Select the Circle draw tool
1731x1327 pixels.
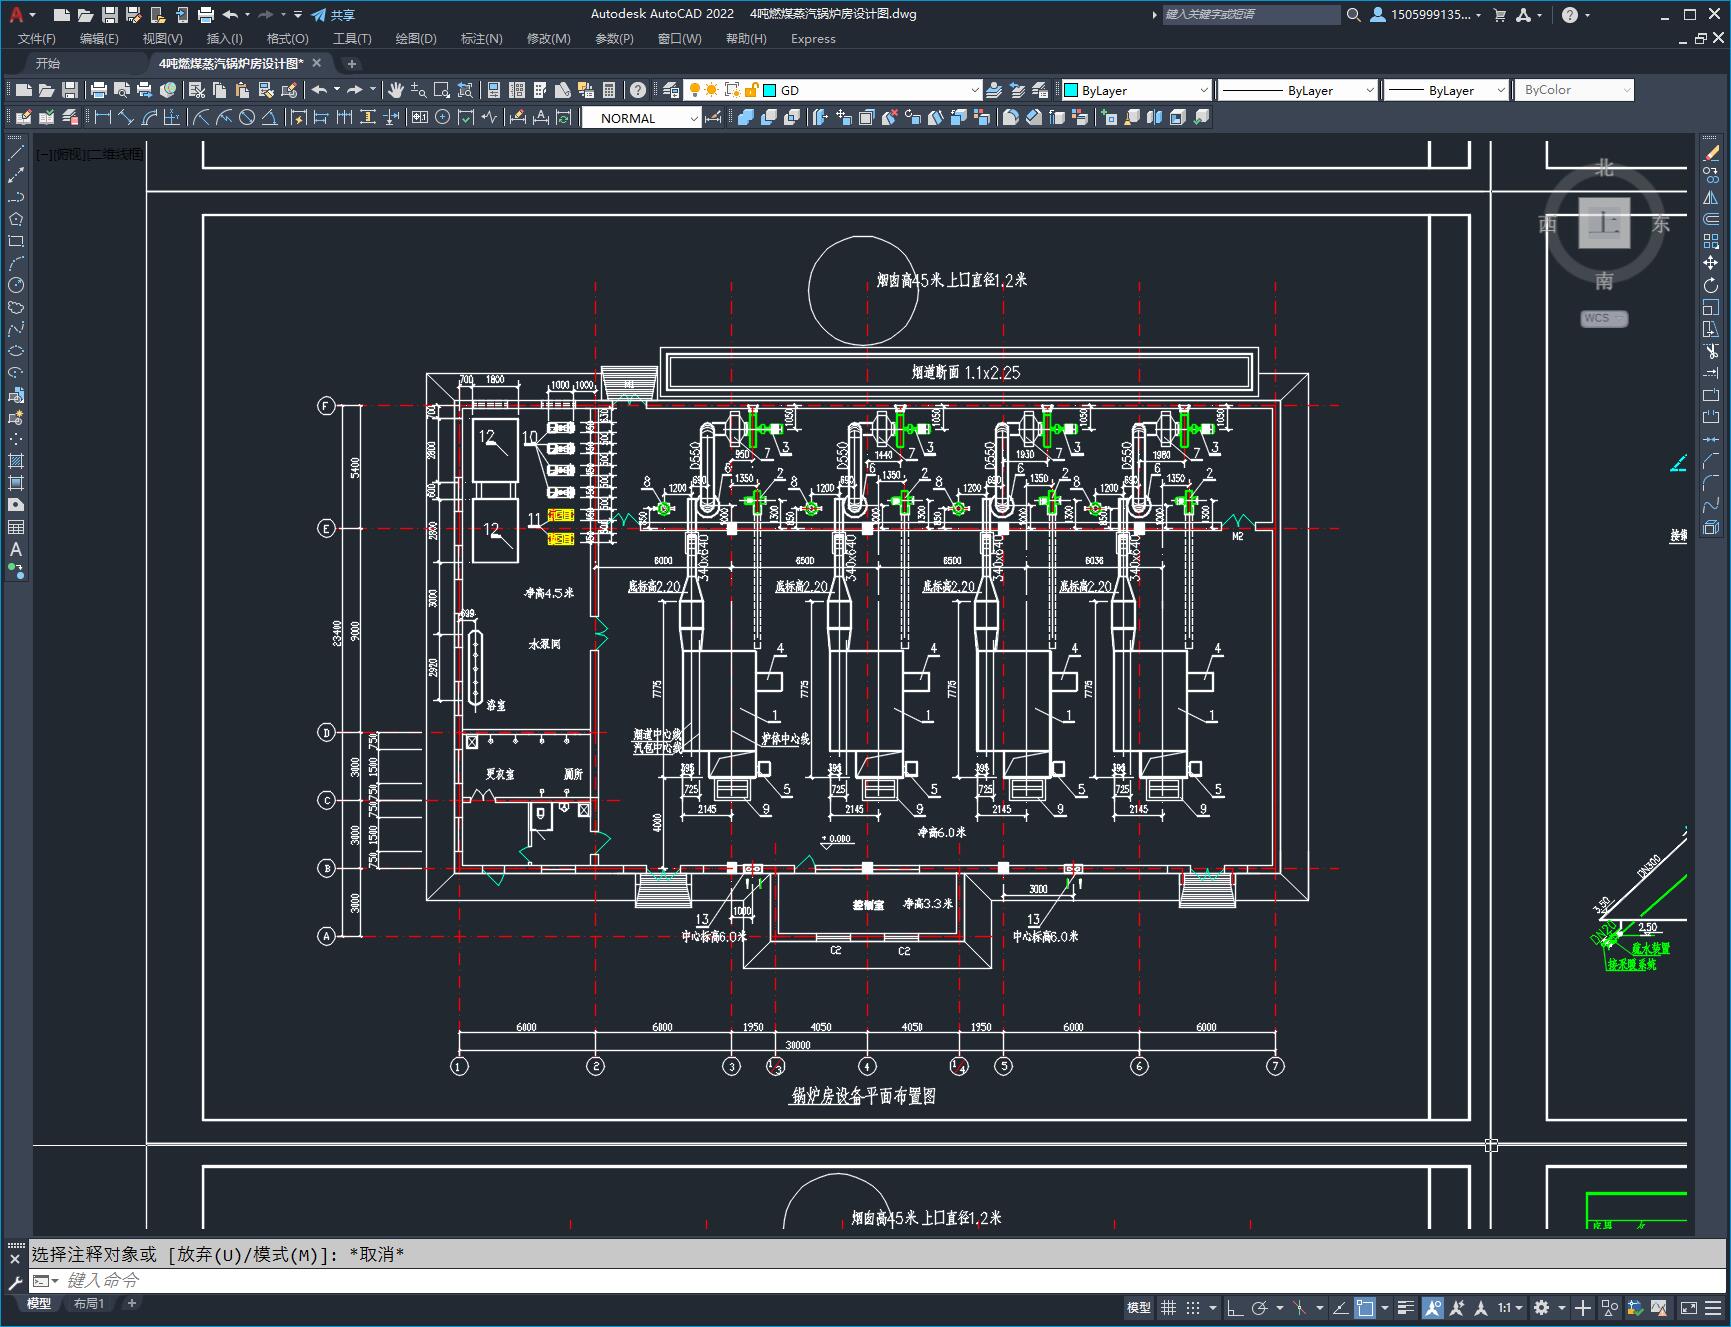coord(16,285)
